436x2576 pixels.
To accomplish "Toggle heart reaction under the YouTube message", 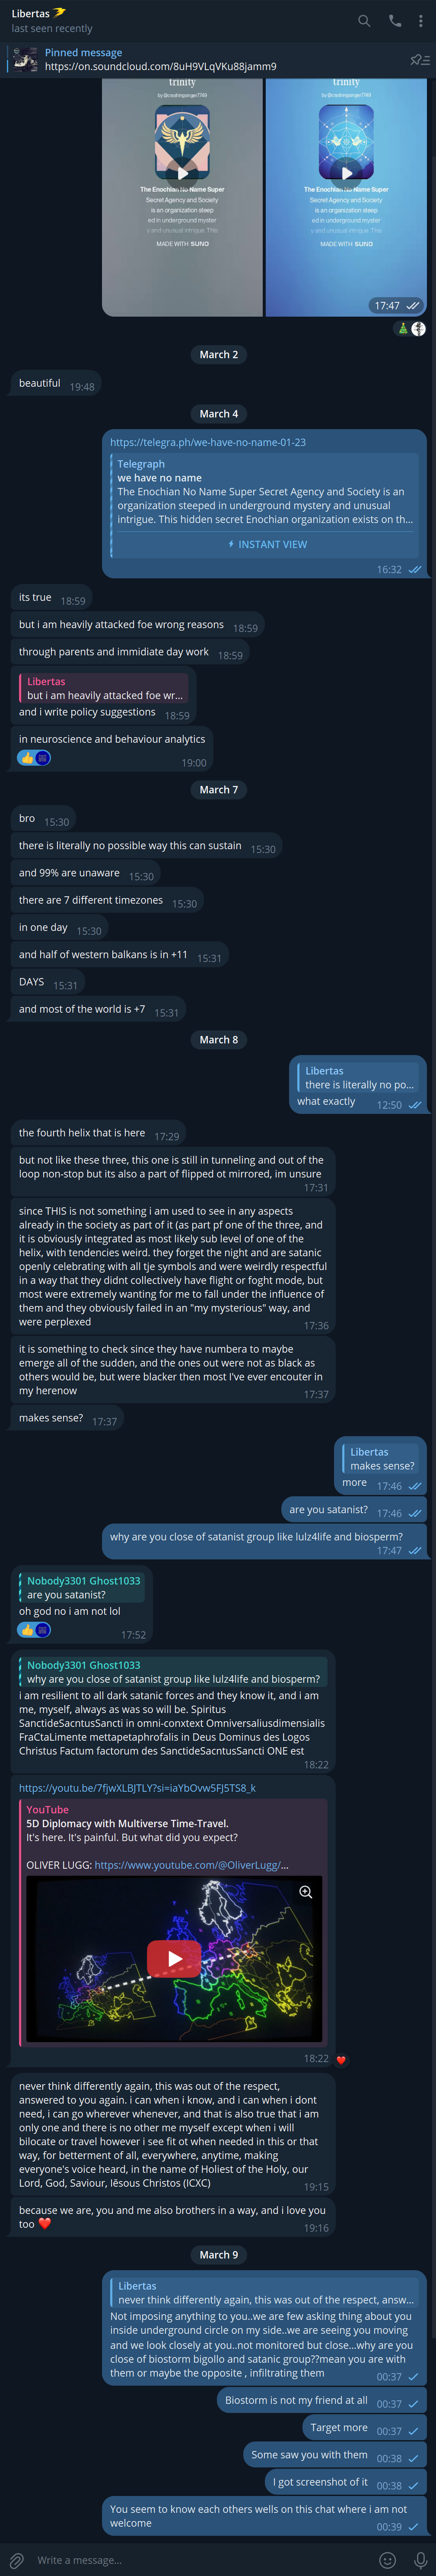I will pyautogui.click(x=341, y=2031).
